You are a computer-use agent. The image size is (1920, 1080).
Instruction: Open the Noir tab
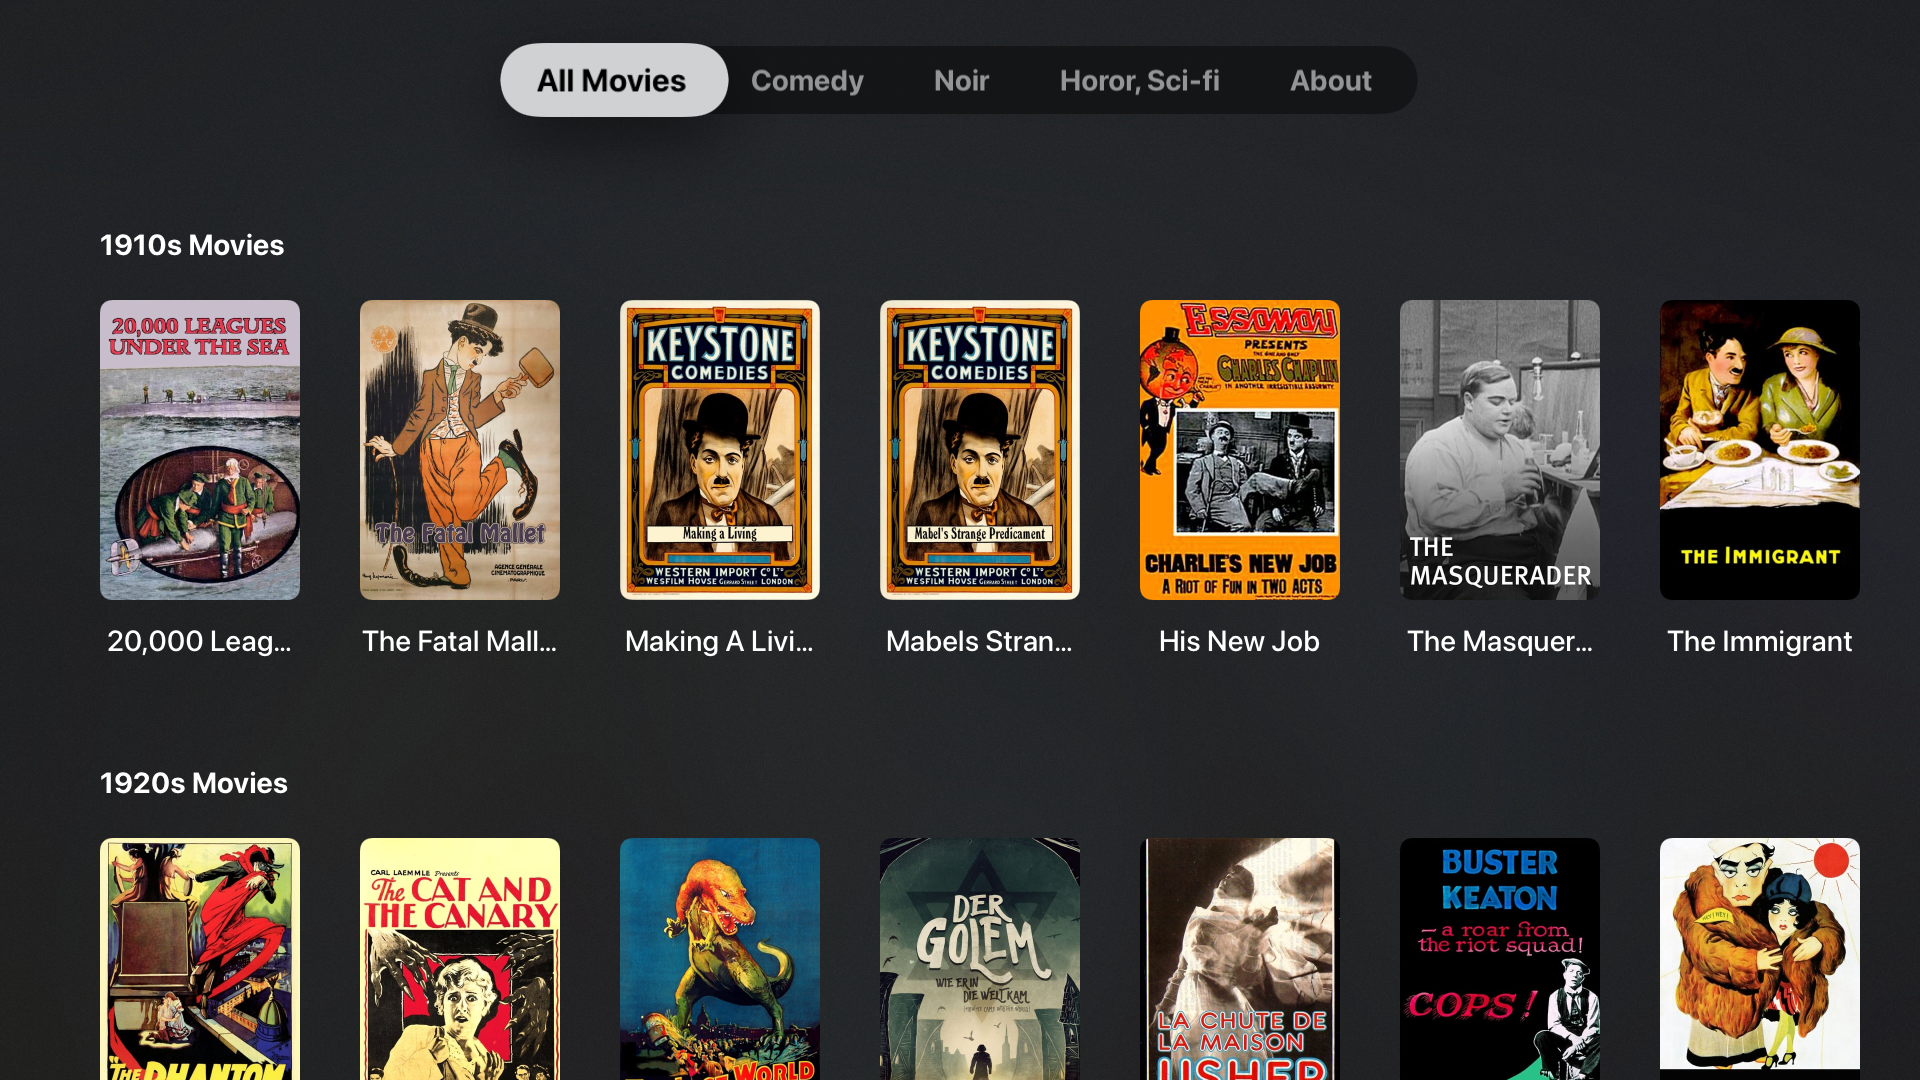961,80
